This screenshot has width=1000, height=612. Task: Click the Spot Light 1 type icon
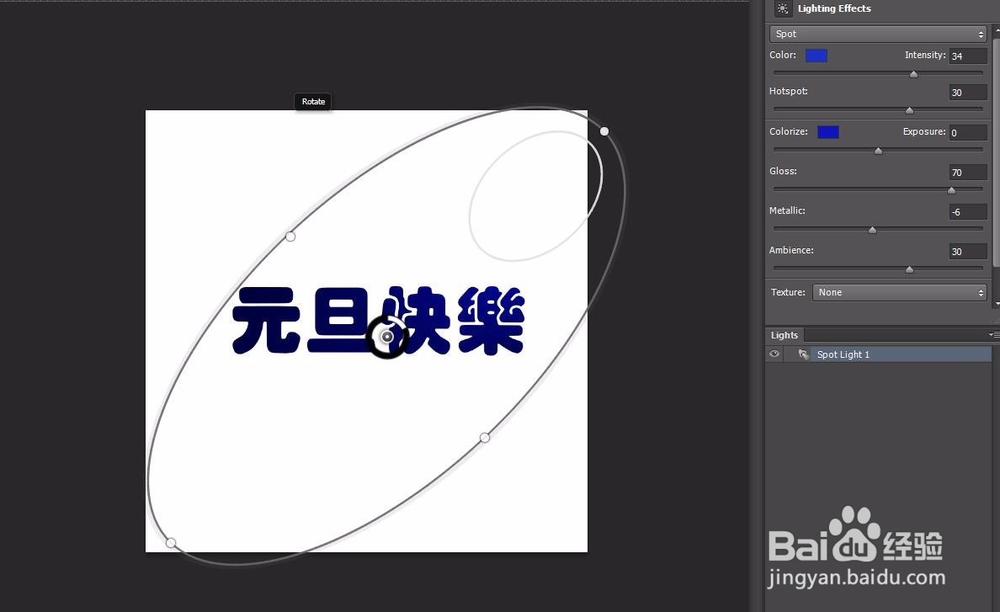coord(804,354)
